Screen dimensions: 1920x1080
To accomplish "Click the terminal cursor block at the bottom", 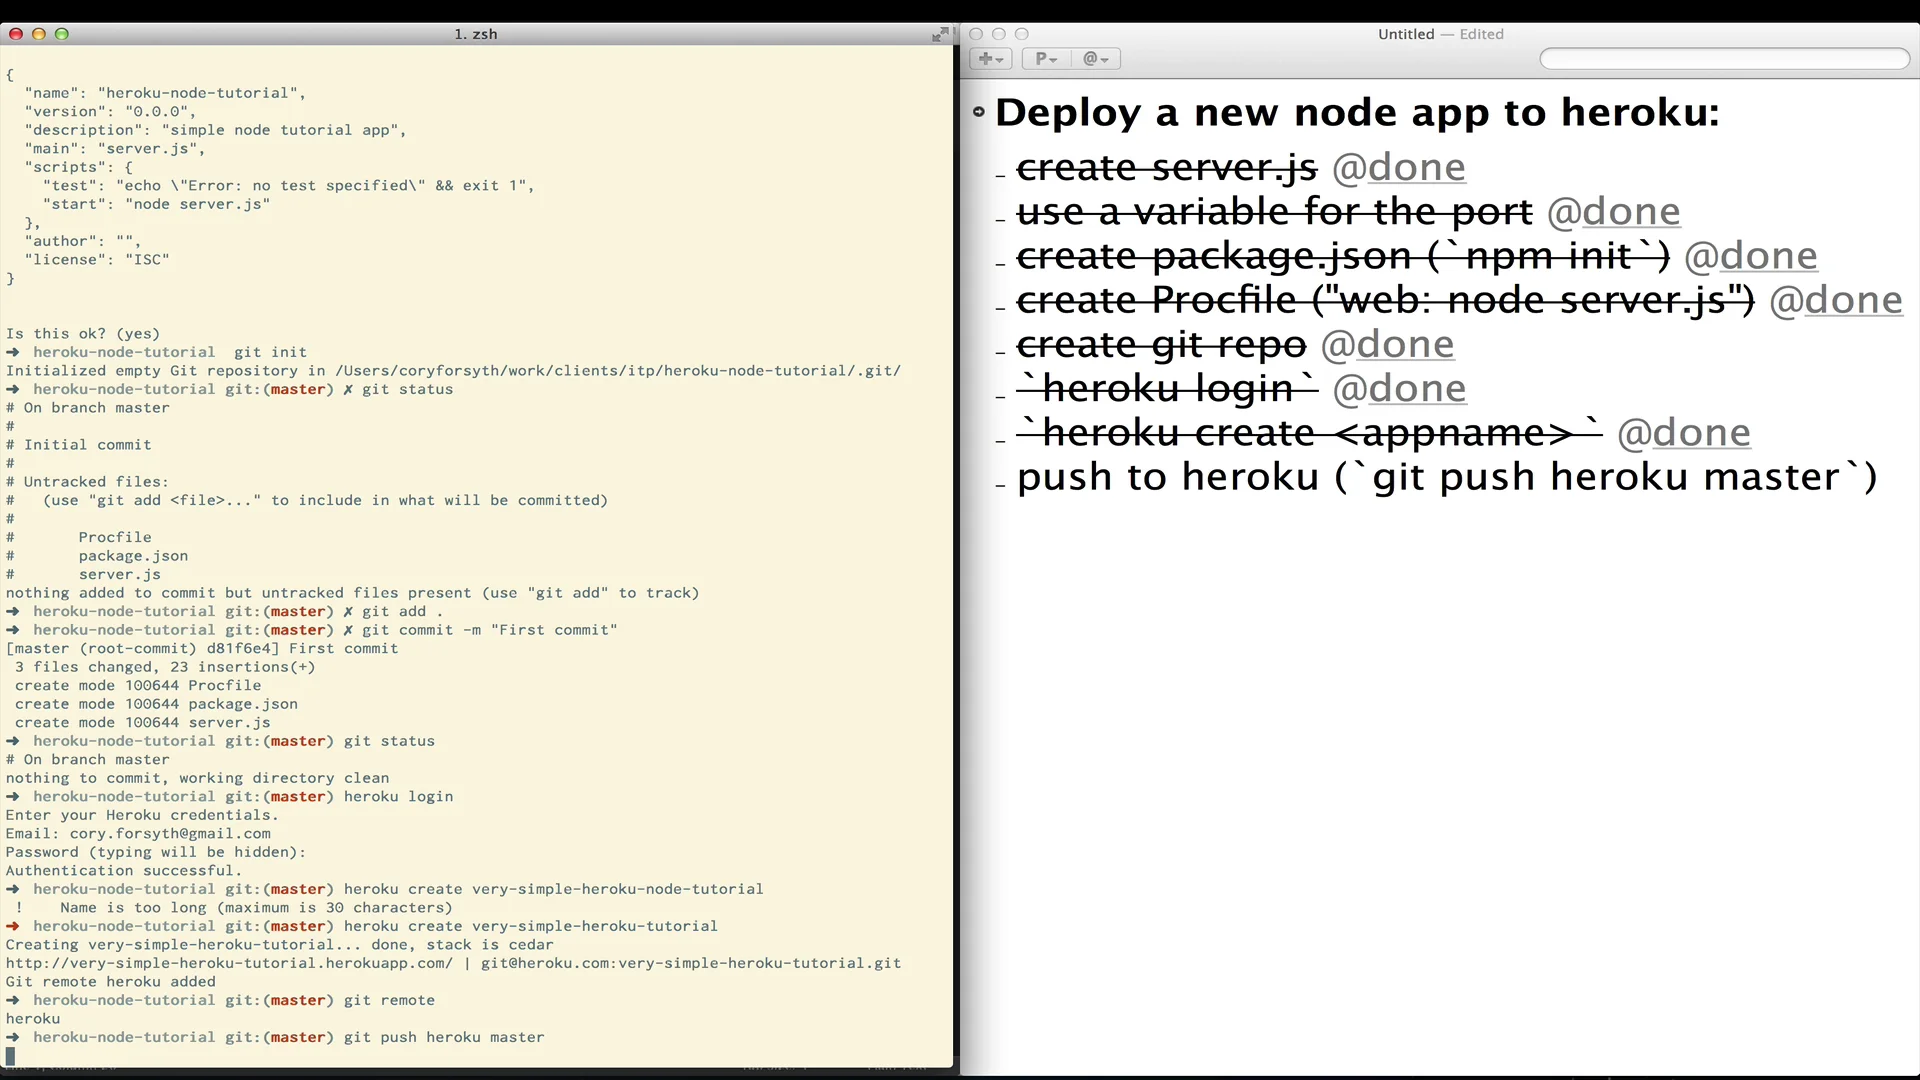I will (x=11, y=1056).
